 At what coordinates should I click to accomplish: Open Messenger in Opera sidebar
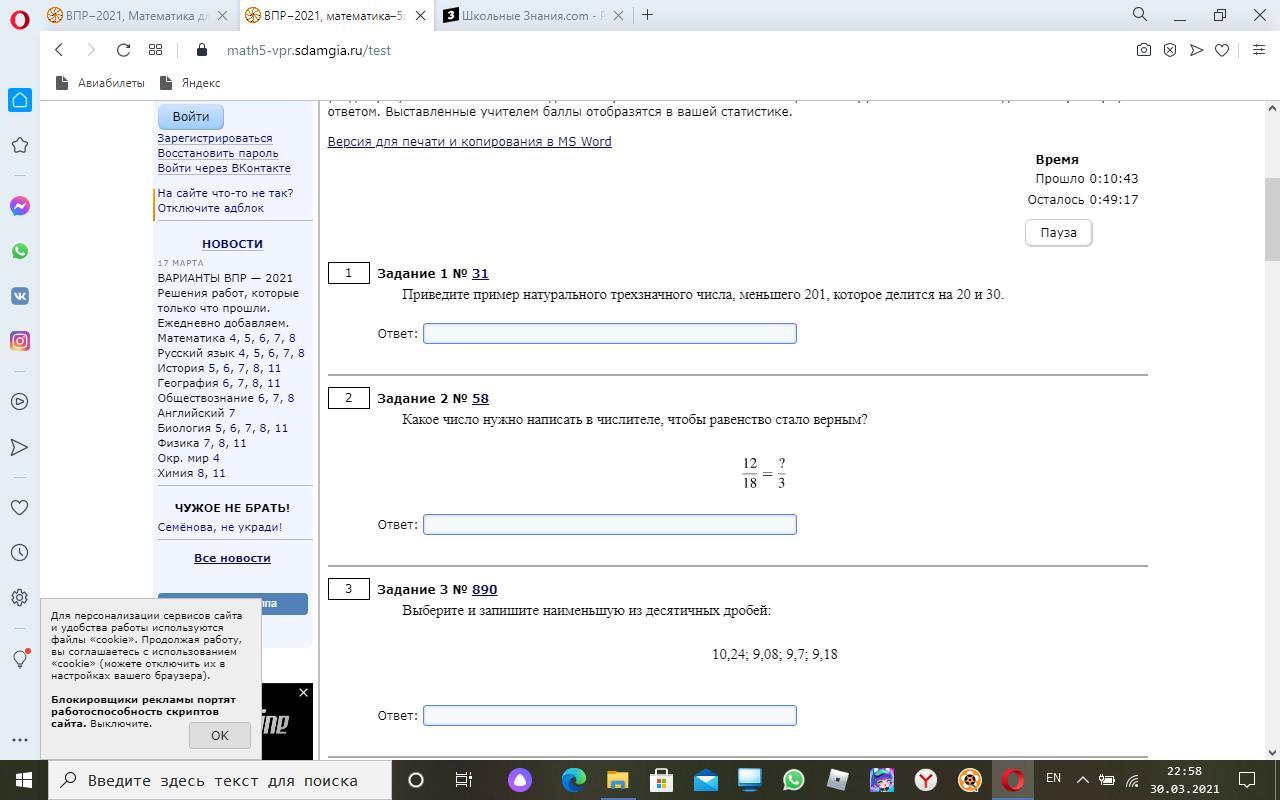click(x=20, y=206)
